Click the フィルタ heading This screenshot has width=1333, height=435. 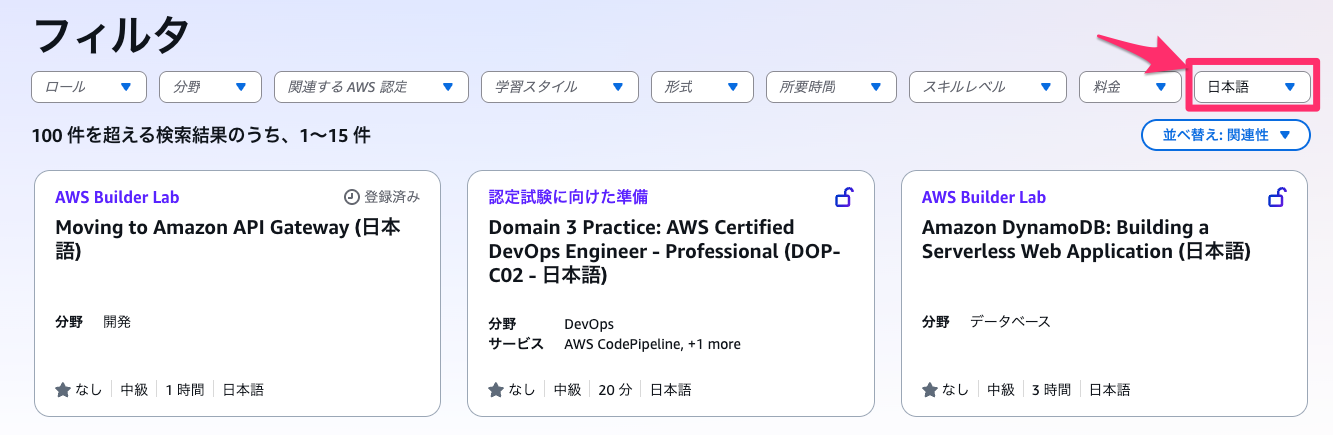click(x=111, y=37)
